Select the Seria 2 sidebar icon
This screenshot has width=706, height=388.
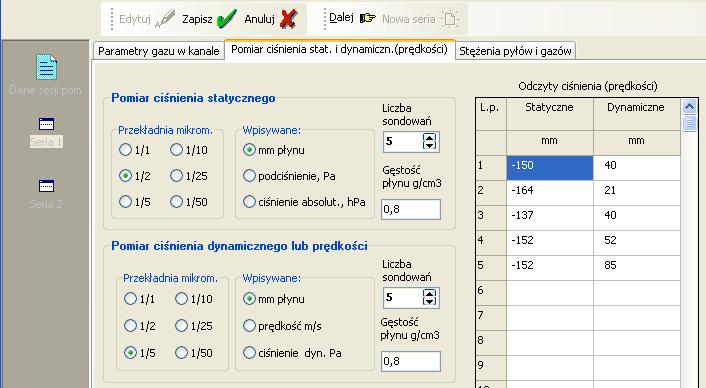46,185
